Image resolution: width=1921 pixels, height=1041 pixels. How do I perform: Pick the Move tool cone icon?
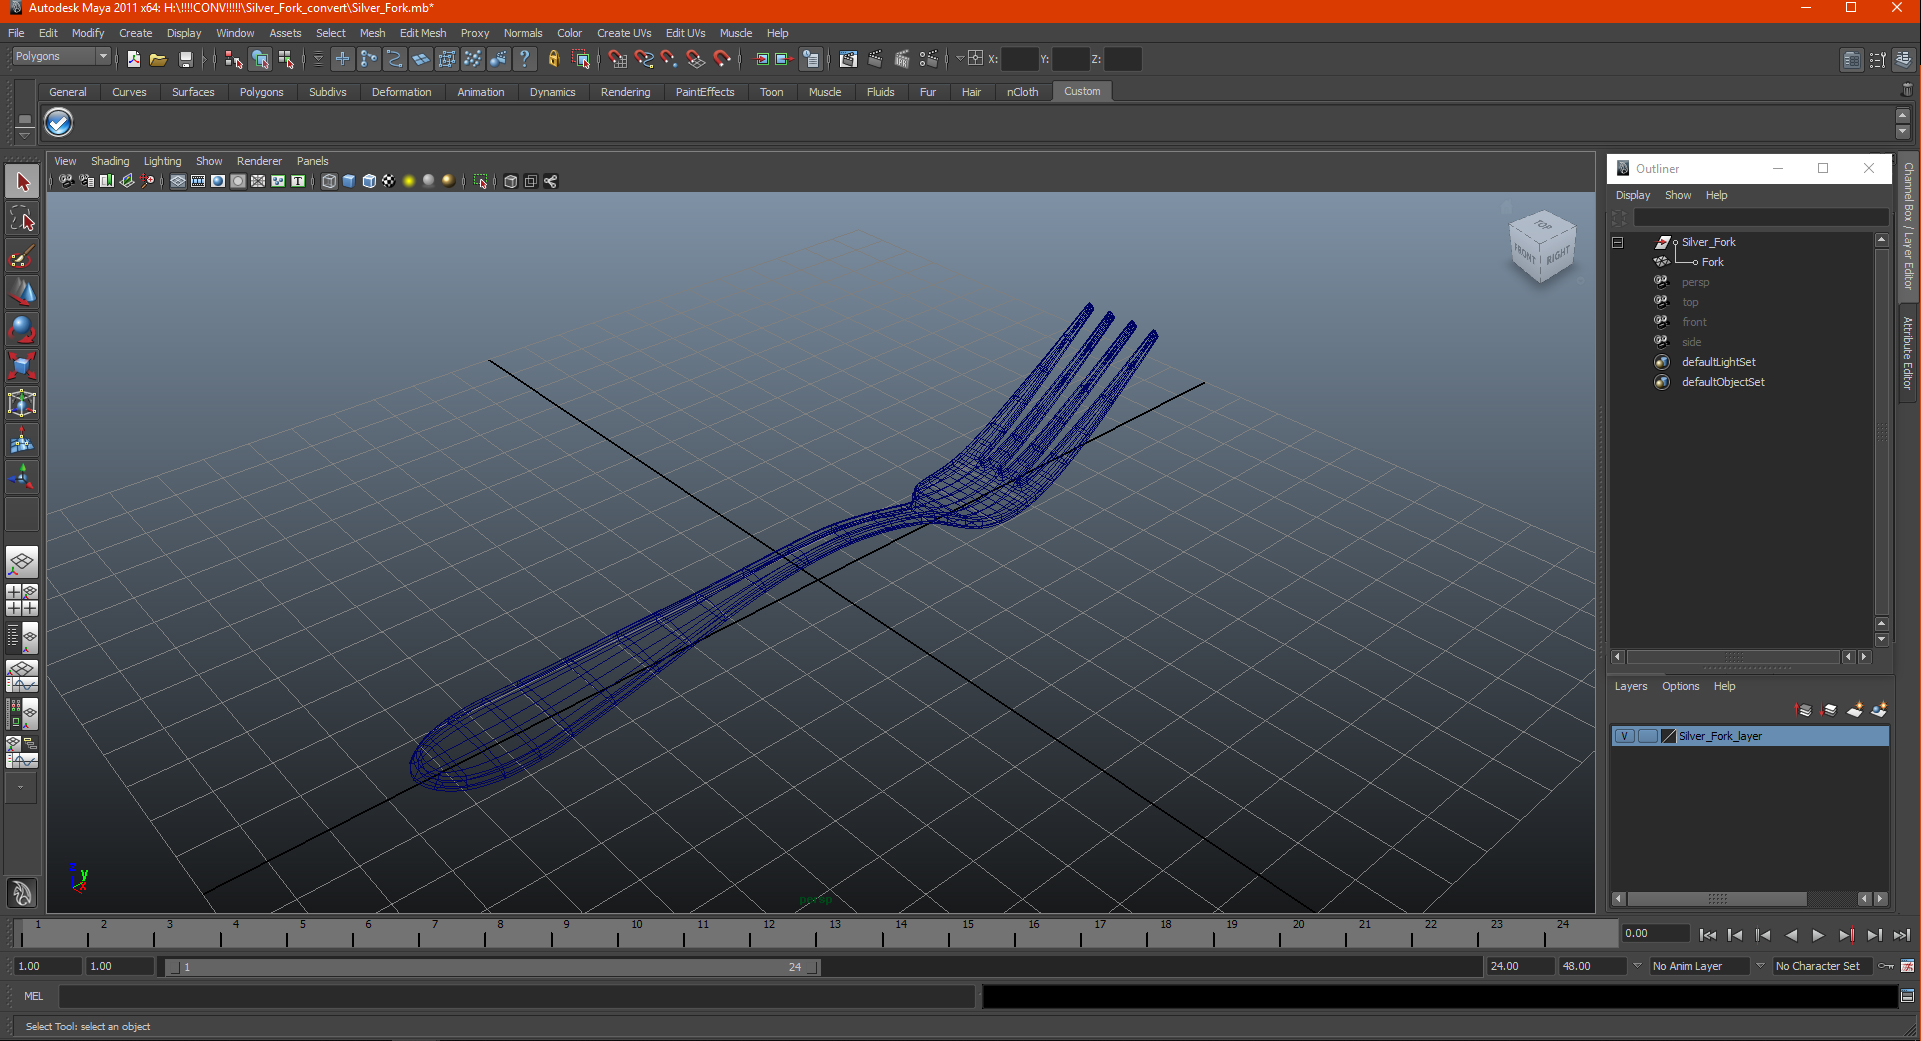pos(22,292)
